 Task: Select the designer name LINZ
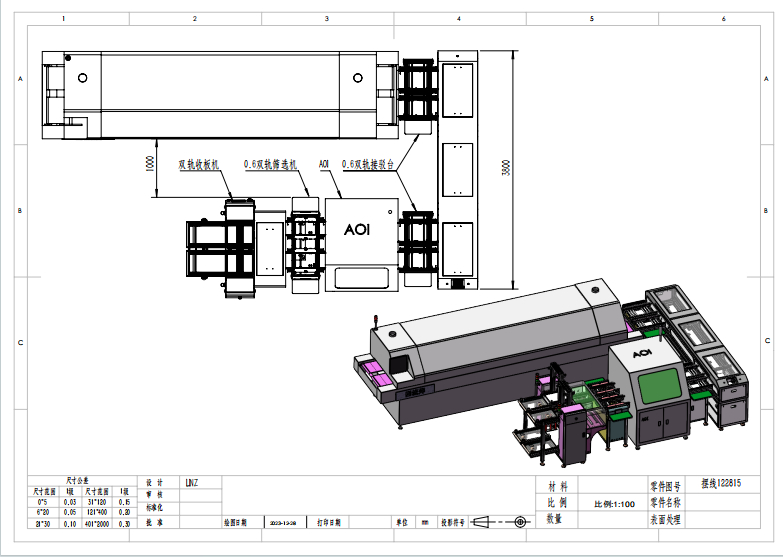tap(191, 482)
